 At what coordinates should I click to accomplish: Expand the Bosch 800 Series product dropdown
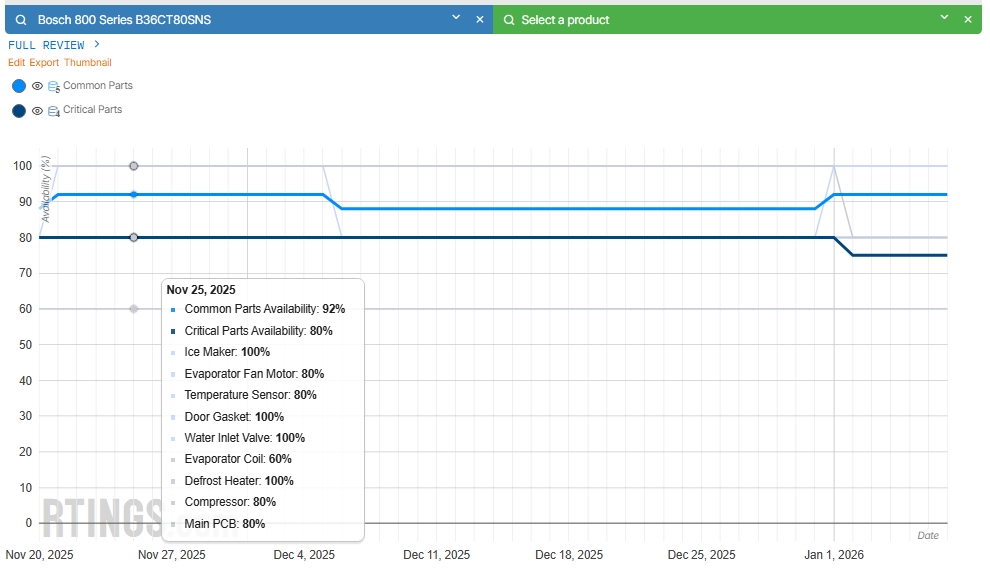(456, 18)
